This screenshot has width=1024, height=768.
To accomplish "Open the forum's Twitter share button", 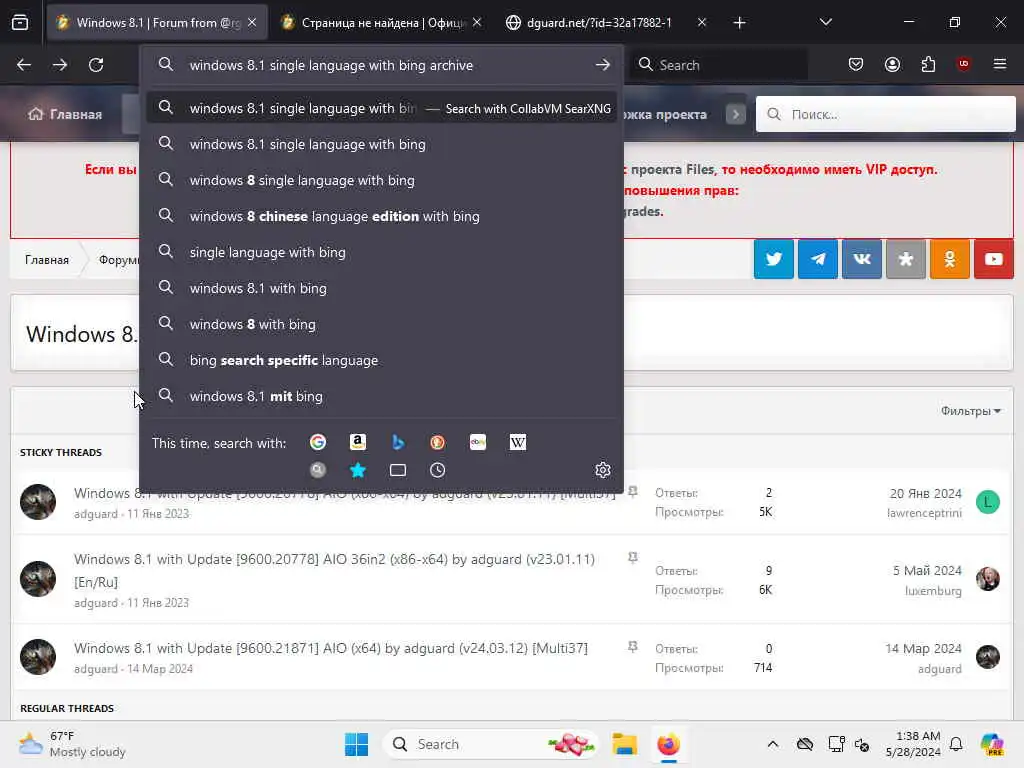I will [773, 259].
